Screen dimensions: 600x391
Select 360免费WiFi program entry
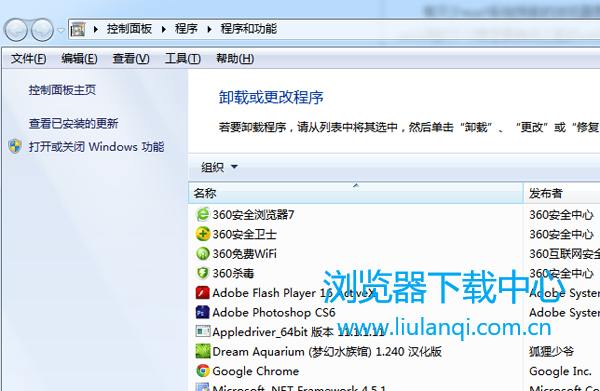tap(245, 254)
